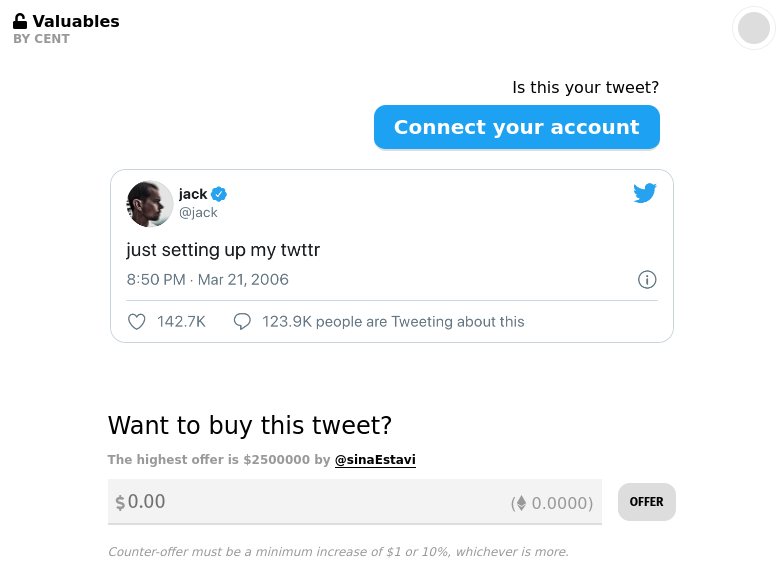This screenshot has height=579, width=776.
Task: Submit bid with the OFFER button
Action: coord(646,502)
